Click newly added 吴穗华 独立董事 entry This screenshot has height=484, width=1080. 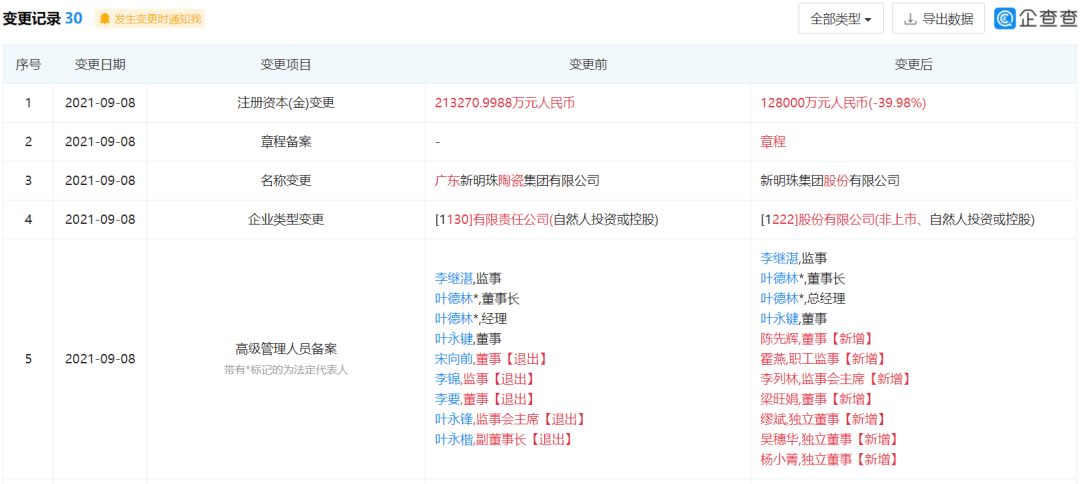pyautogui.click(x=829, y=439)
